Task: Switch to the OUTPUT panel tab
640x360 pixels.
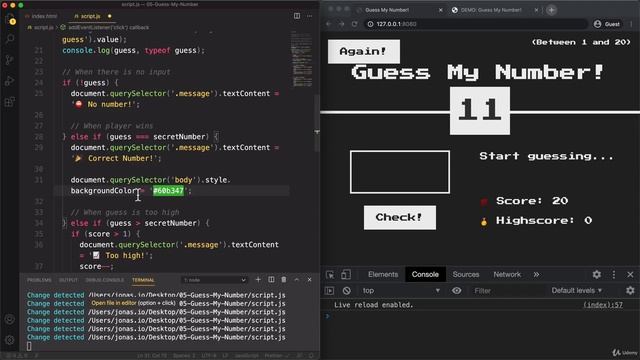Action: [69, 280]
